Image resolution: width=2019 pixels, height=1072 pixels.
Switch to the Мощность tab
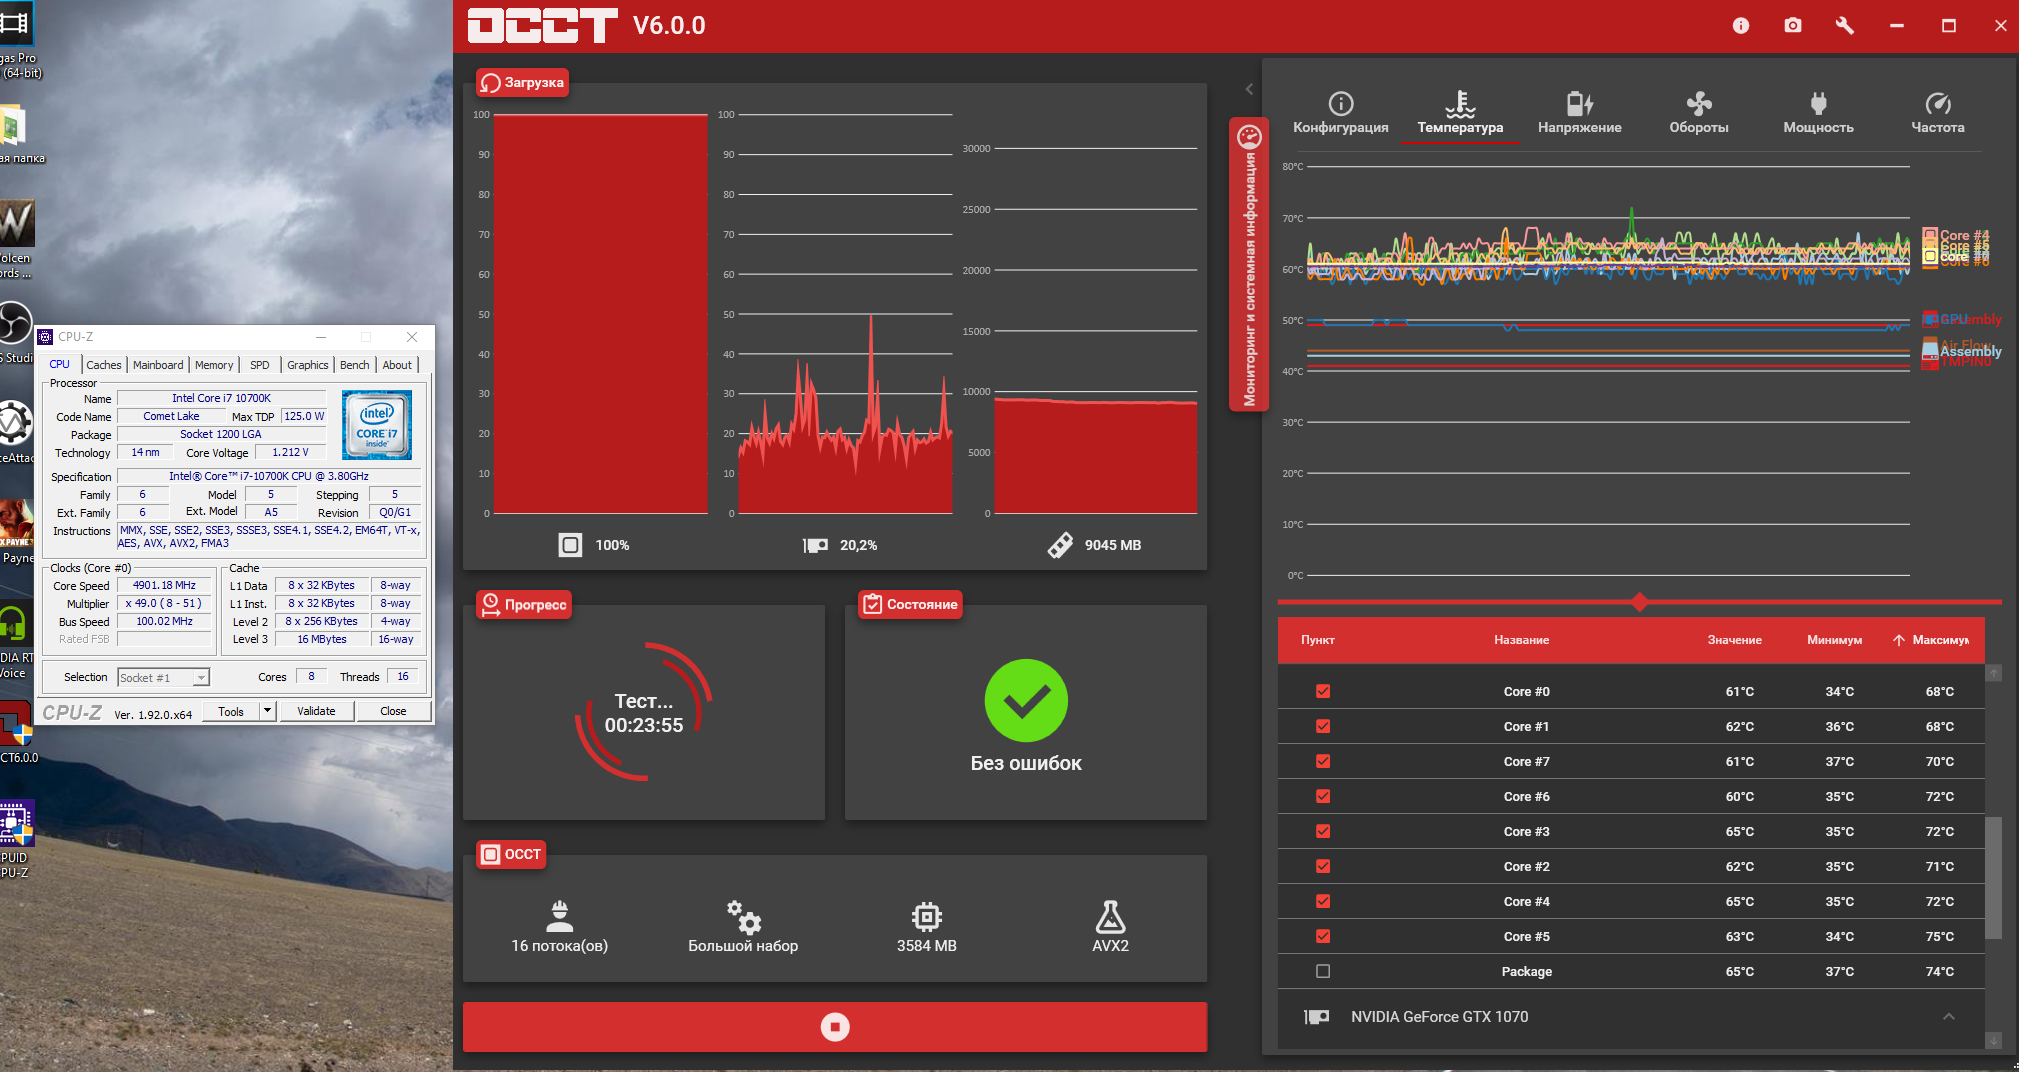[1818, 114]
